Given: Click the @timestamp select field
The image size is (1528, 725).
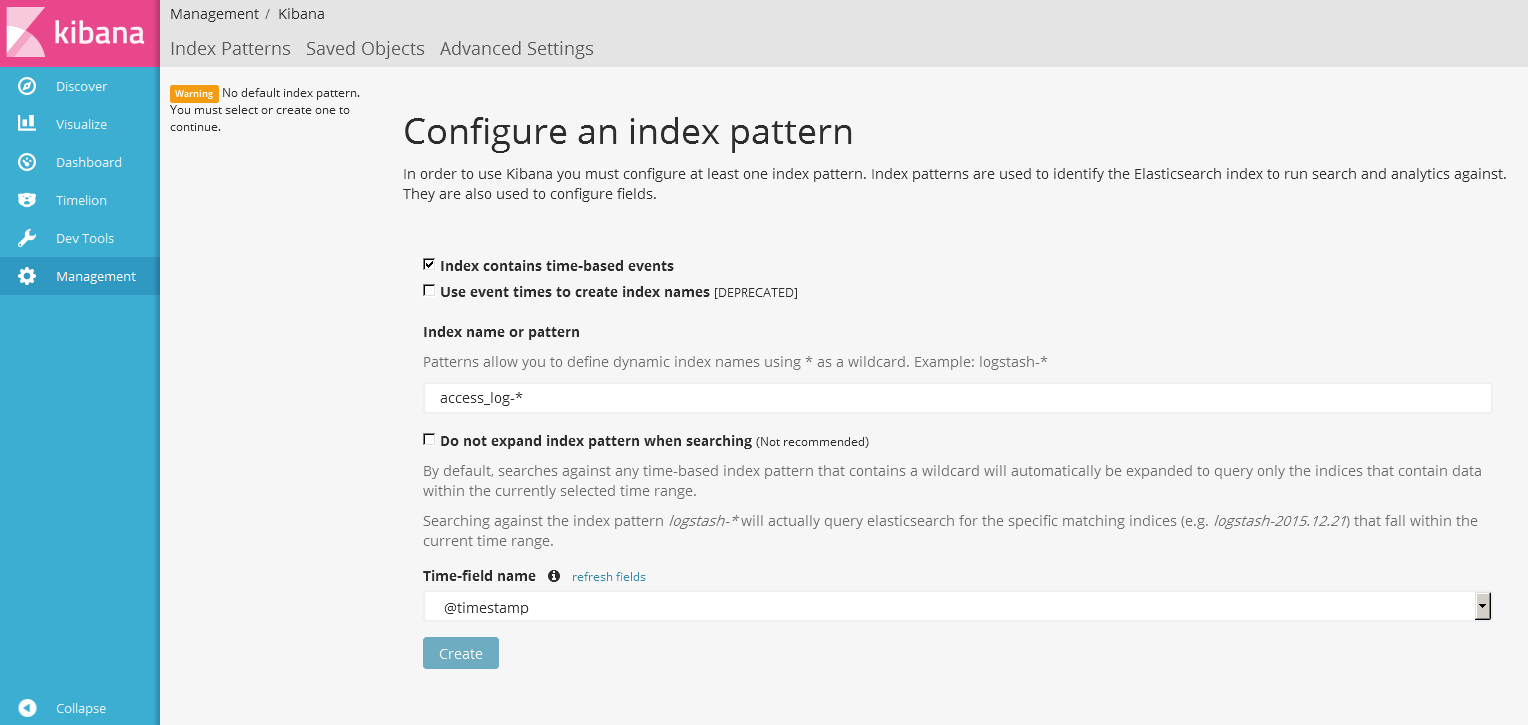Looking at the screenshot, I should (x=957, y=606).
